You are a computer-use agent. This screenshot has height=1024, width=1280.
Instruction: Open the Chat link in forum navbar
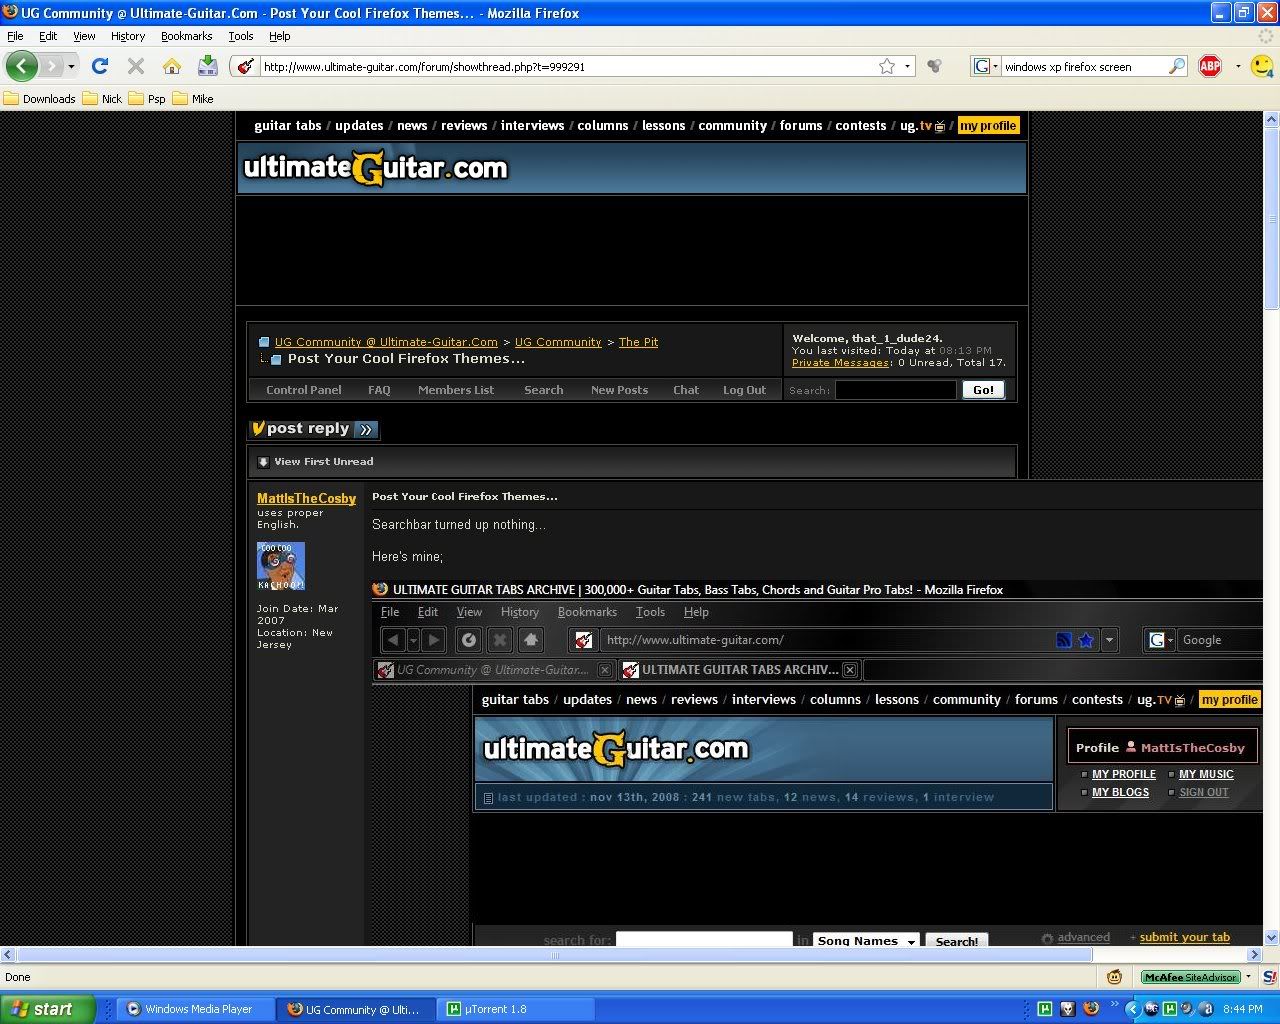(686, 390)
